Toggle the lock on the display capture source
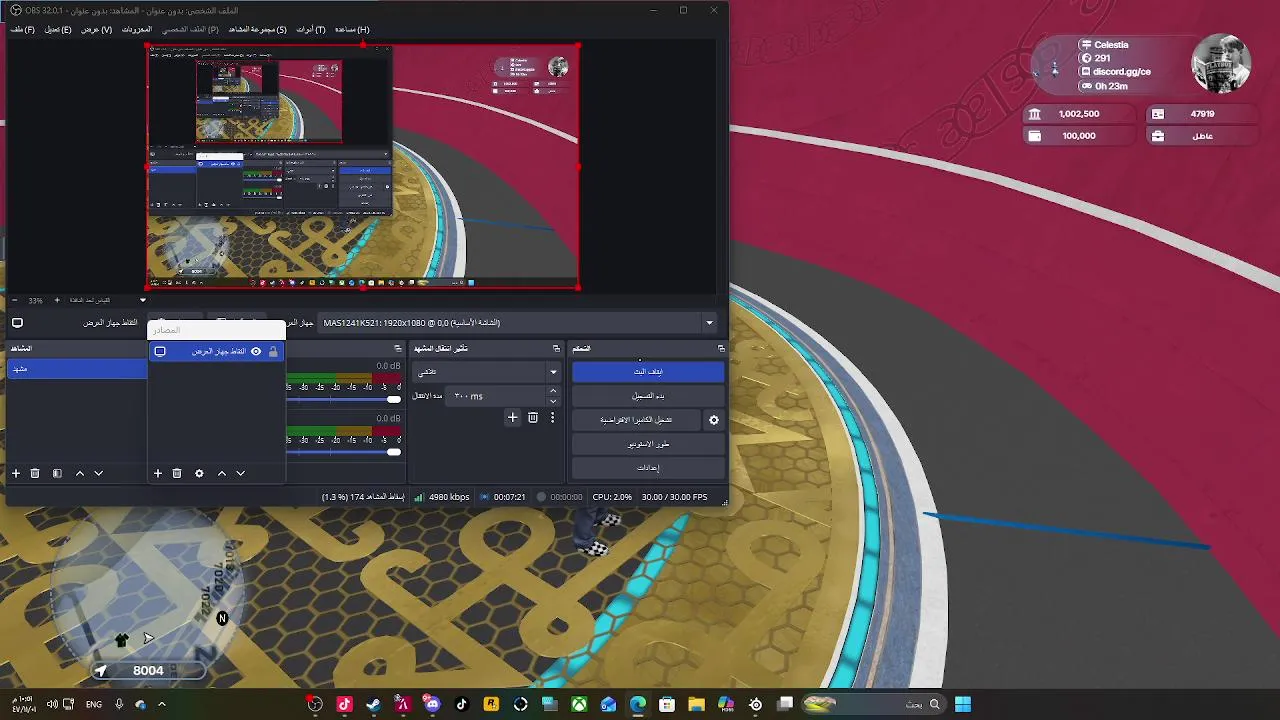 (273, 351)
